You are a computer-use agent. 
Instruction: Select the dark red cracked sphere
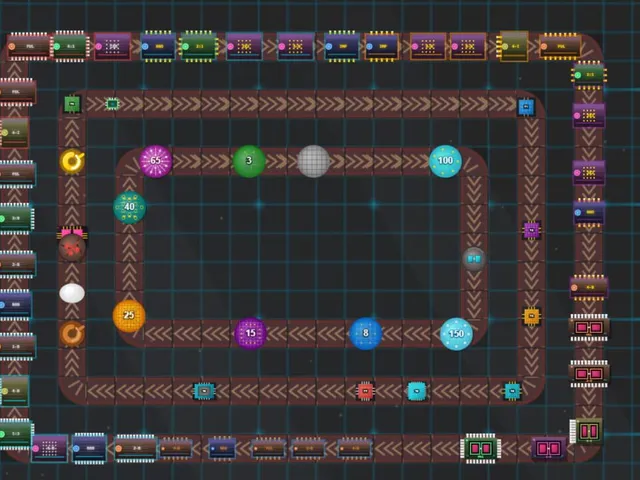72,248
